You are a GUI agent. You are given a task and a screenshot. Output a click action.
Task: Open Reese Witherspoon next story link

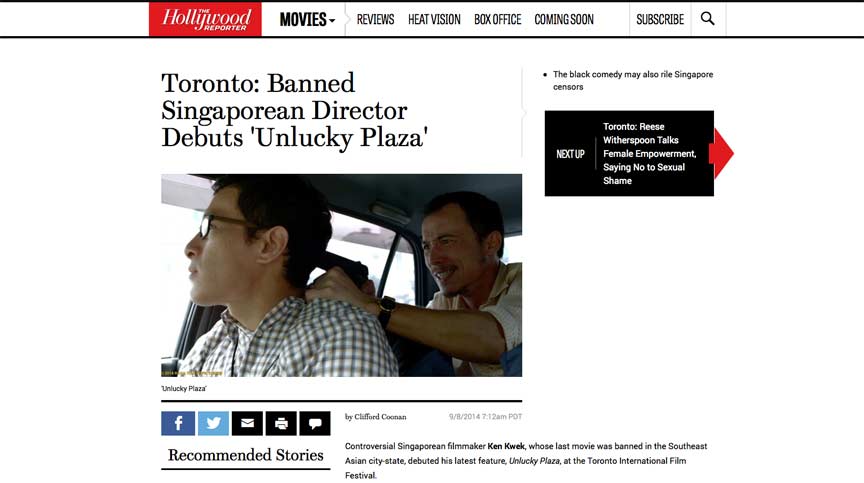pos(649,154)
